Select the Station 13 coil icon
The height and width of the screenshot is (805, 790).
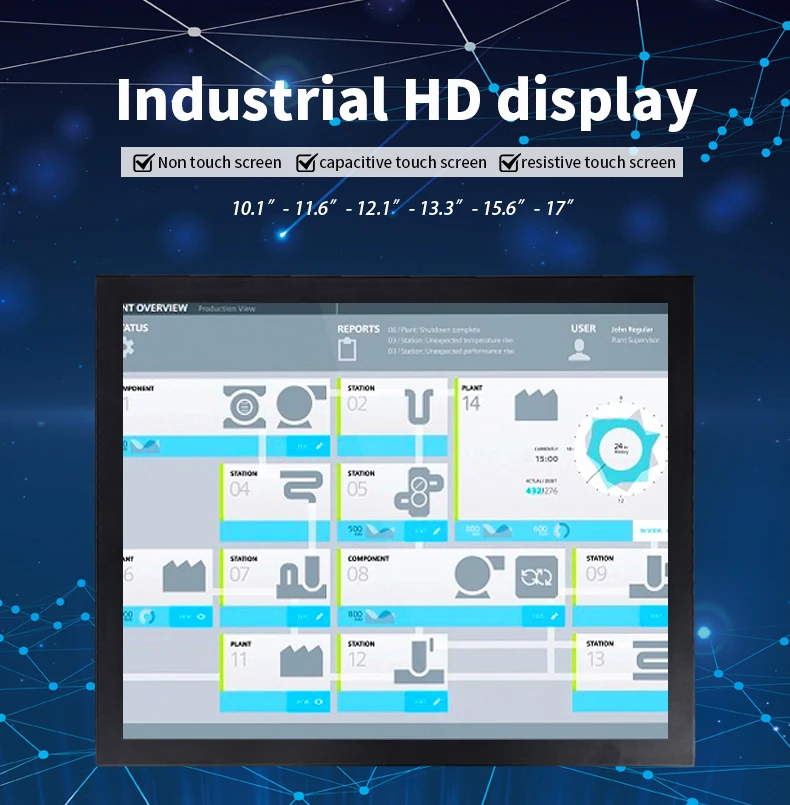coord(650,660)
